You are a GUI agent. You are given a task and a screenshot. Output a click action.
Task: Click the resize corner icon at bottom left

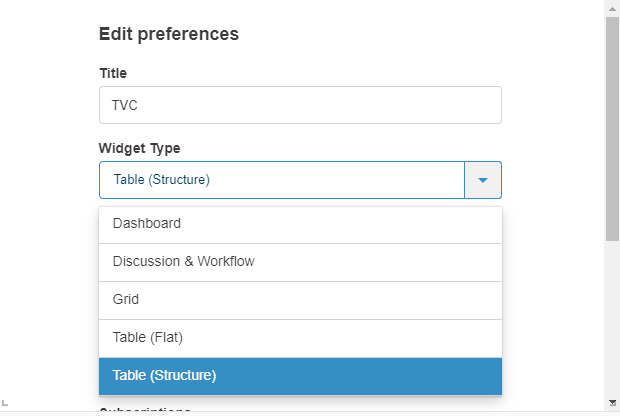pyautogui.click(x=5, y=402)
